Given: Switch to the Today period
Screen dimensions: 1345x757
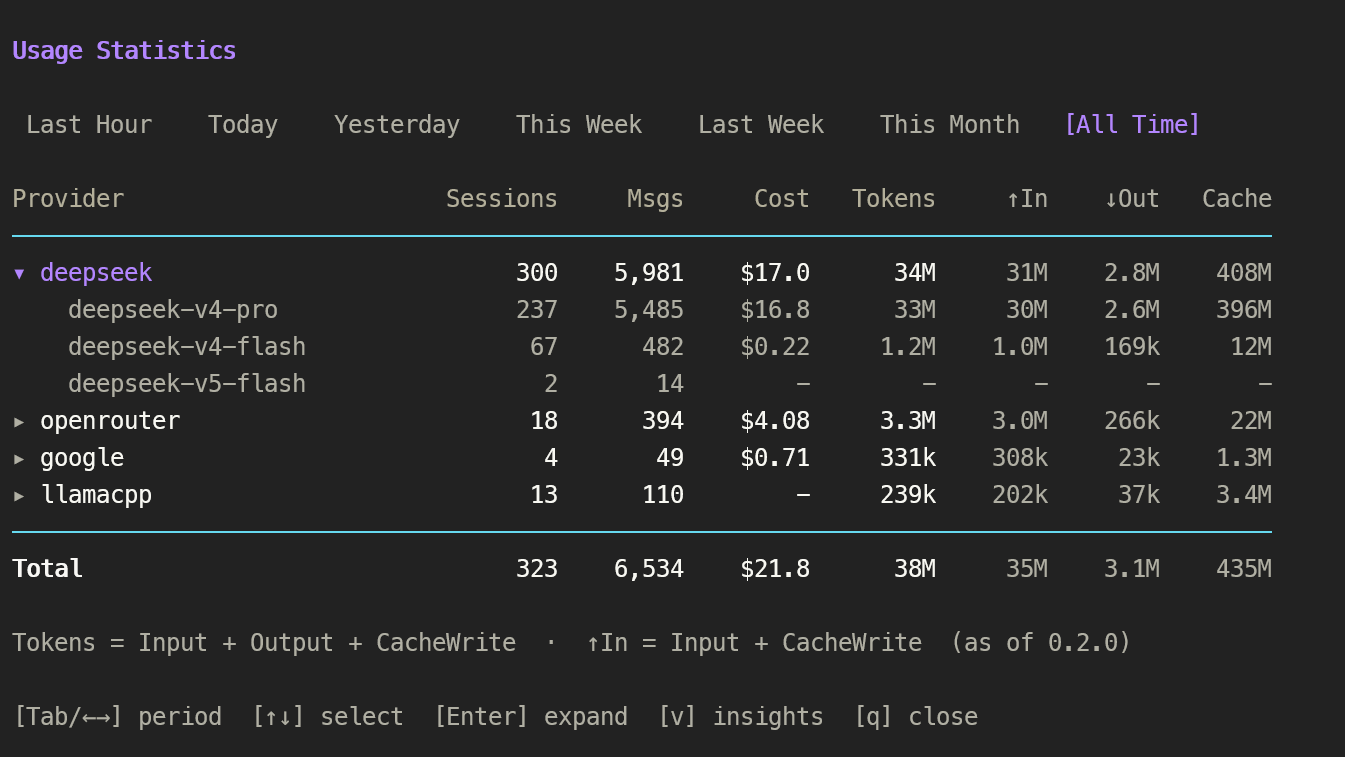Looking at the screenshot, I should pyautogui.click(x=243, y=125).
